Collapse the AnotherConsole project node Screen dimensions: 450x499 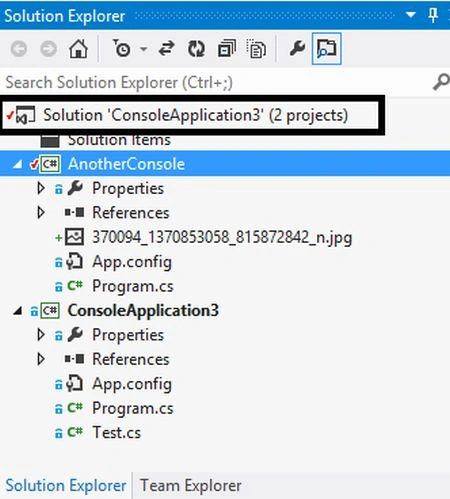[x=17, y=164]
